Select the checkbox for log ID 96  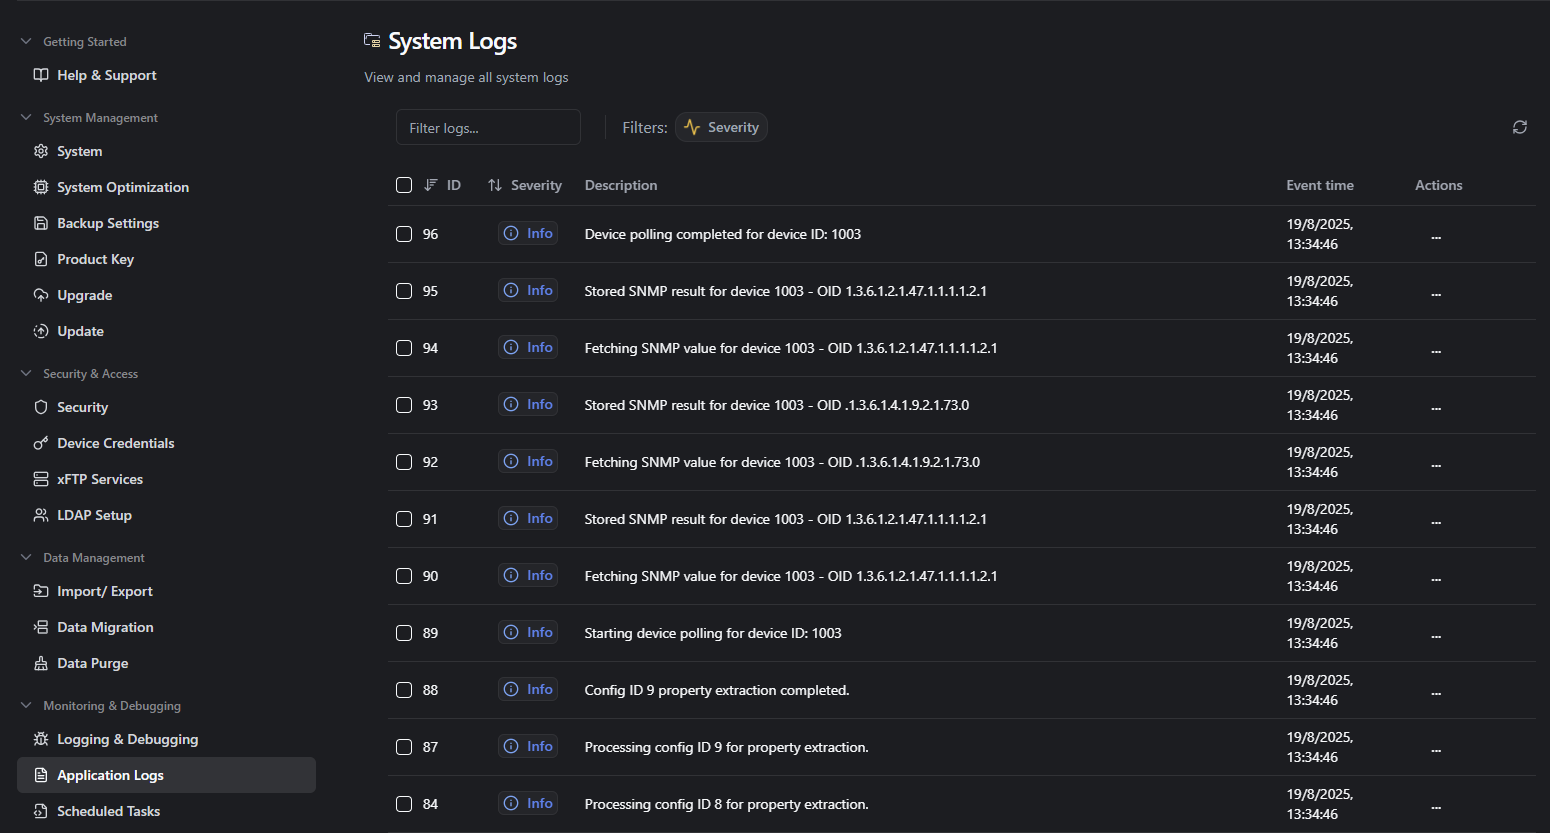coord(404,234)
